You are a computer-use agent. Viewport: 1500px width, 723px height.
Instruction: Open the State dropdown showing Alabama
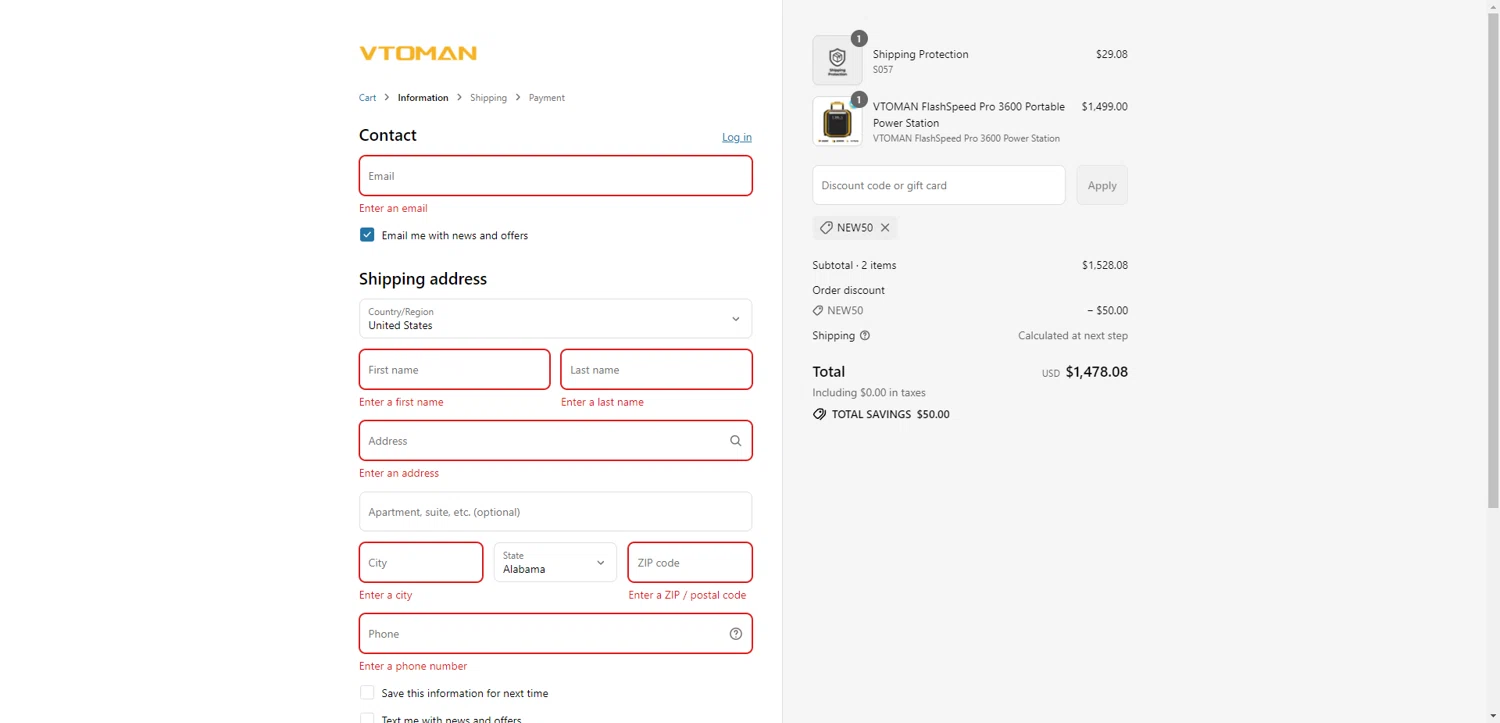click(x=555, y=562)
